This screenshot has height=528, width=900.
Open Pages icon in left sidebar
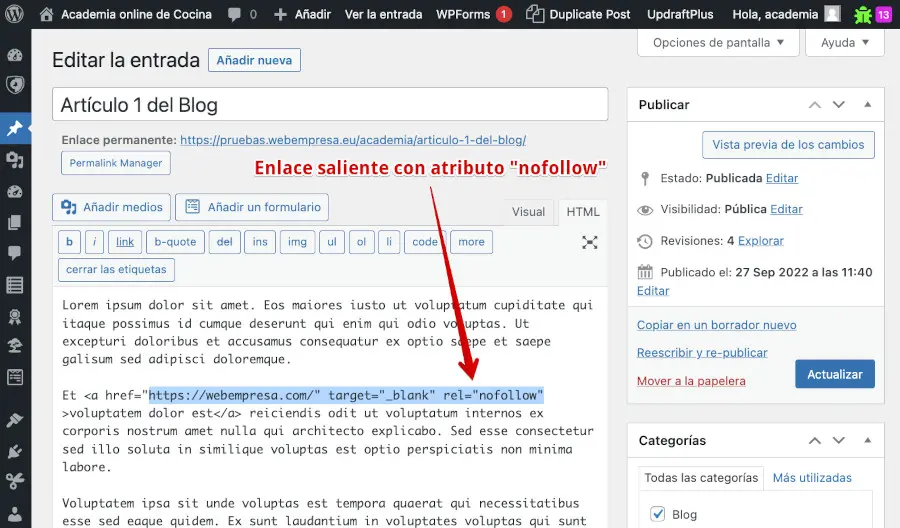pos(15,222)
